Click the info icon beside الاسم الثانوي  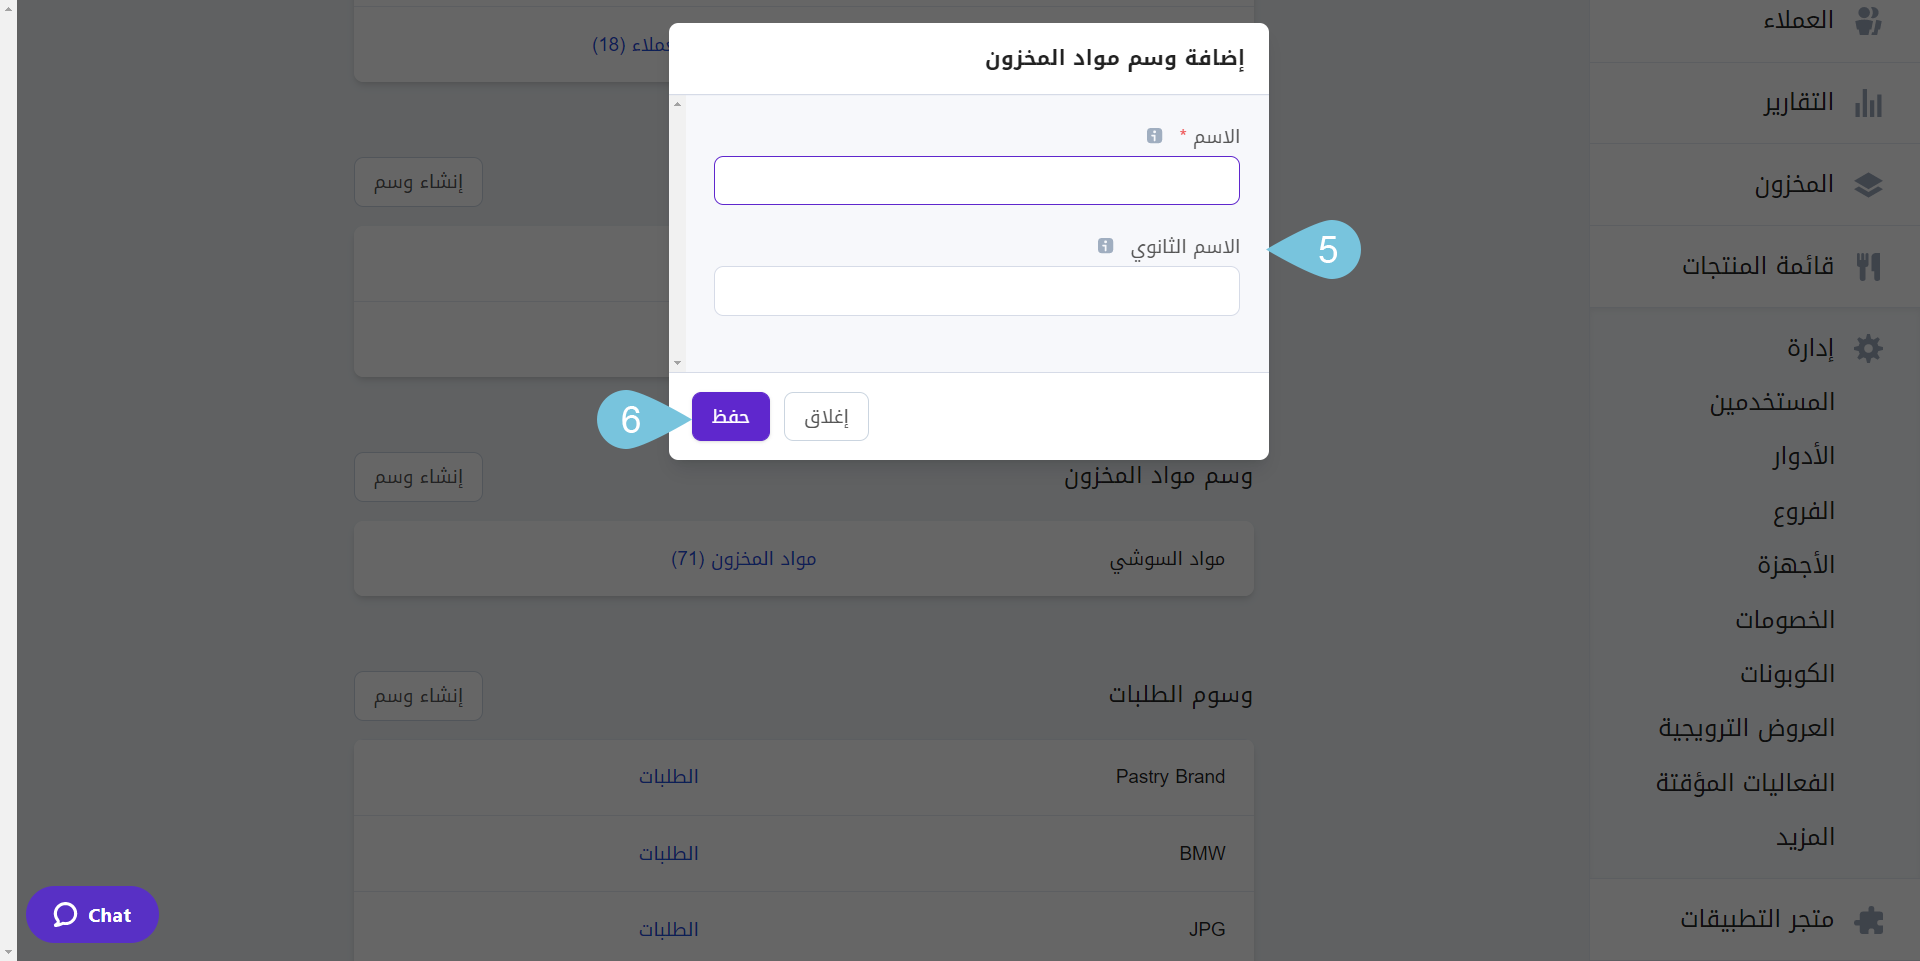[1104, 246]
